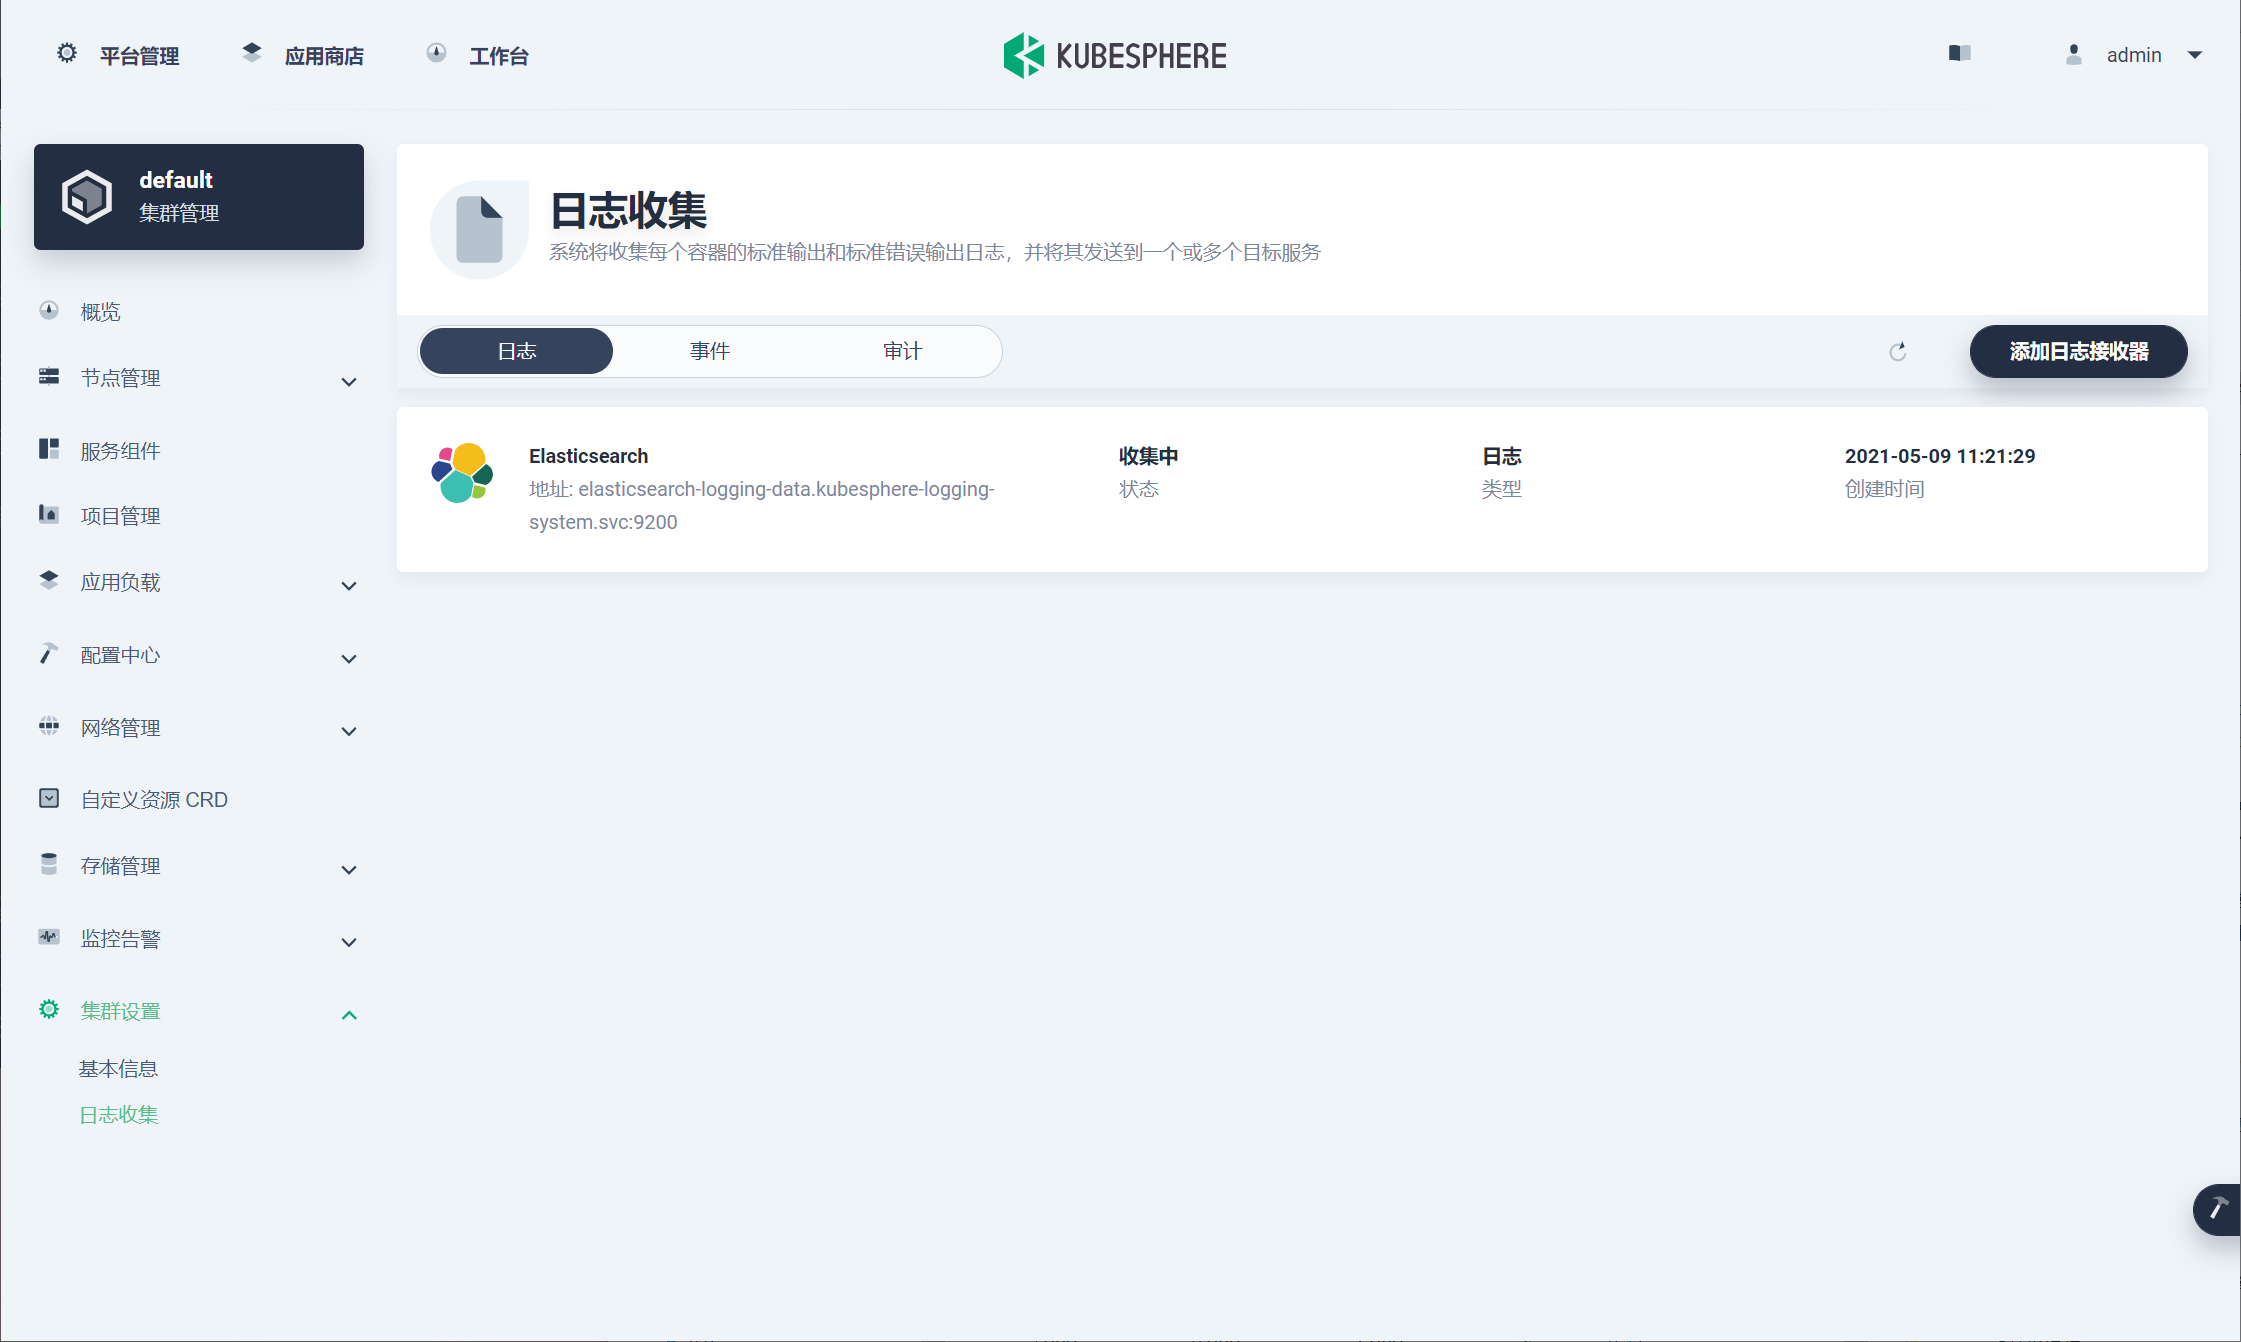Click the Elasticsearch logo icon
Viewport: 2241px width, 1342px height.
(462, 473)
